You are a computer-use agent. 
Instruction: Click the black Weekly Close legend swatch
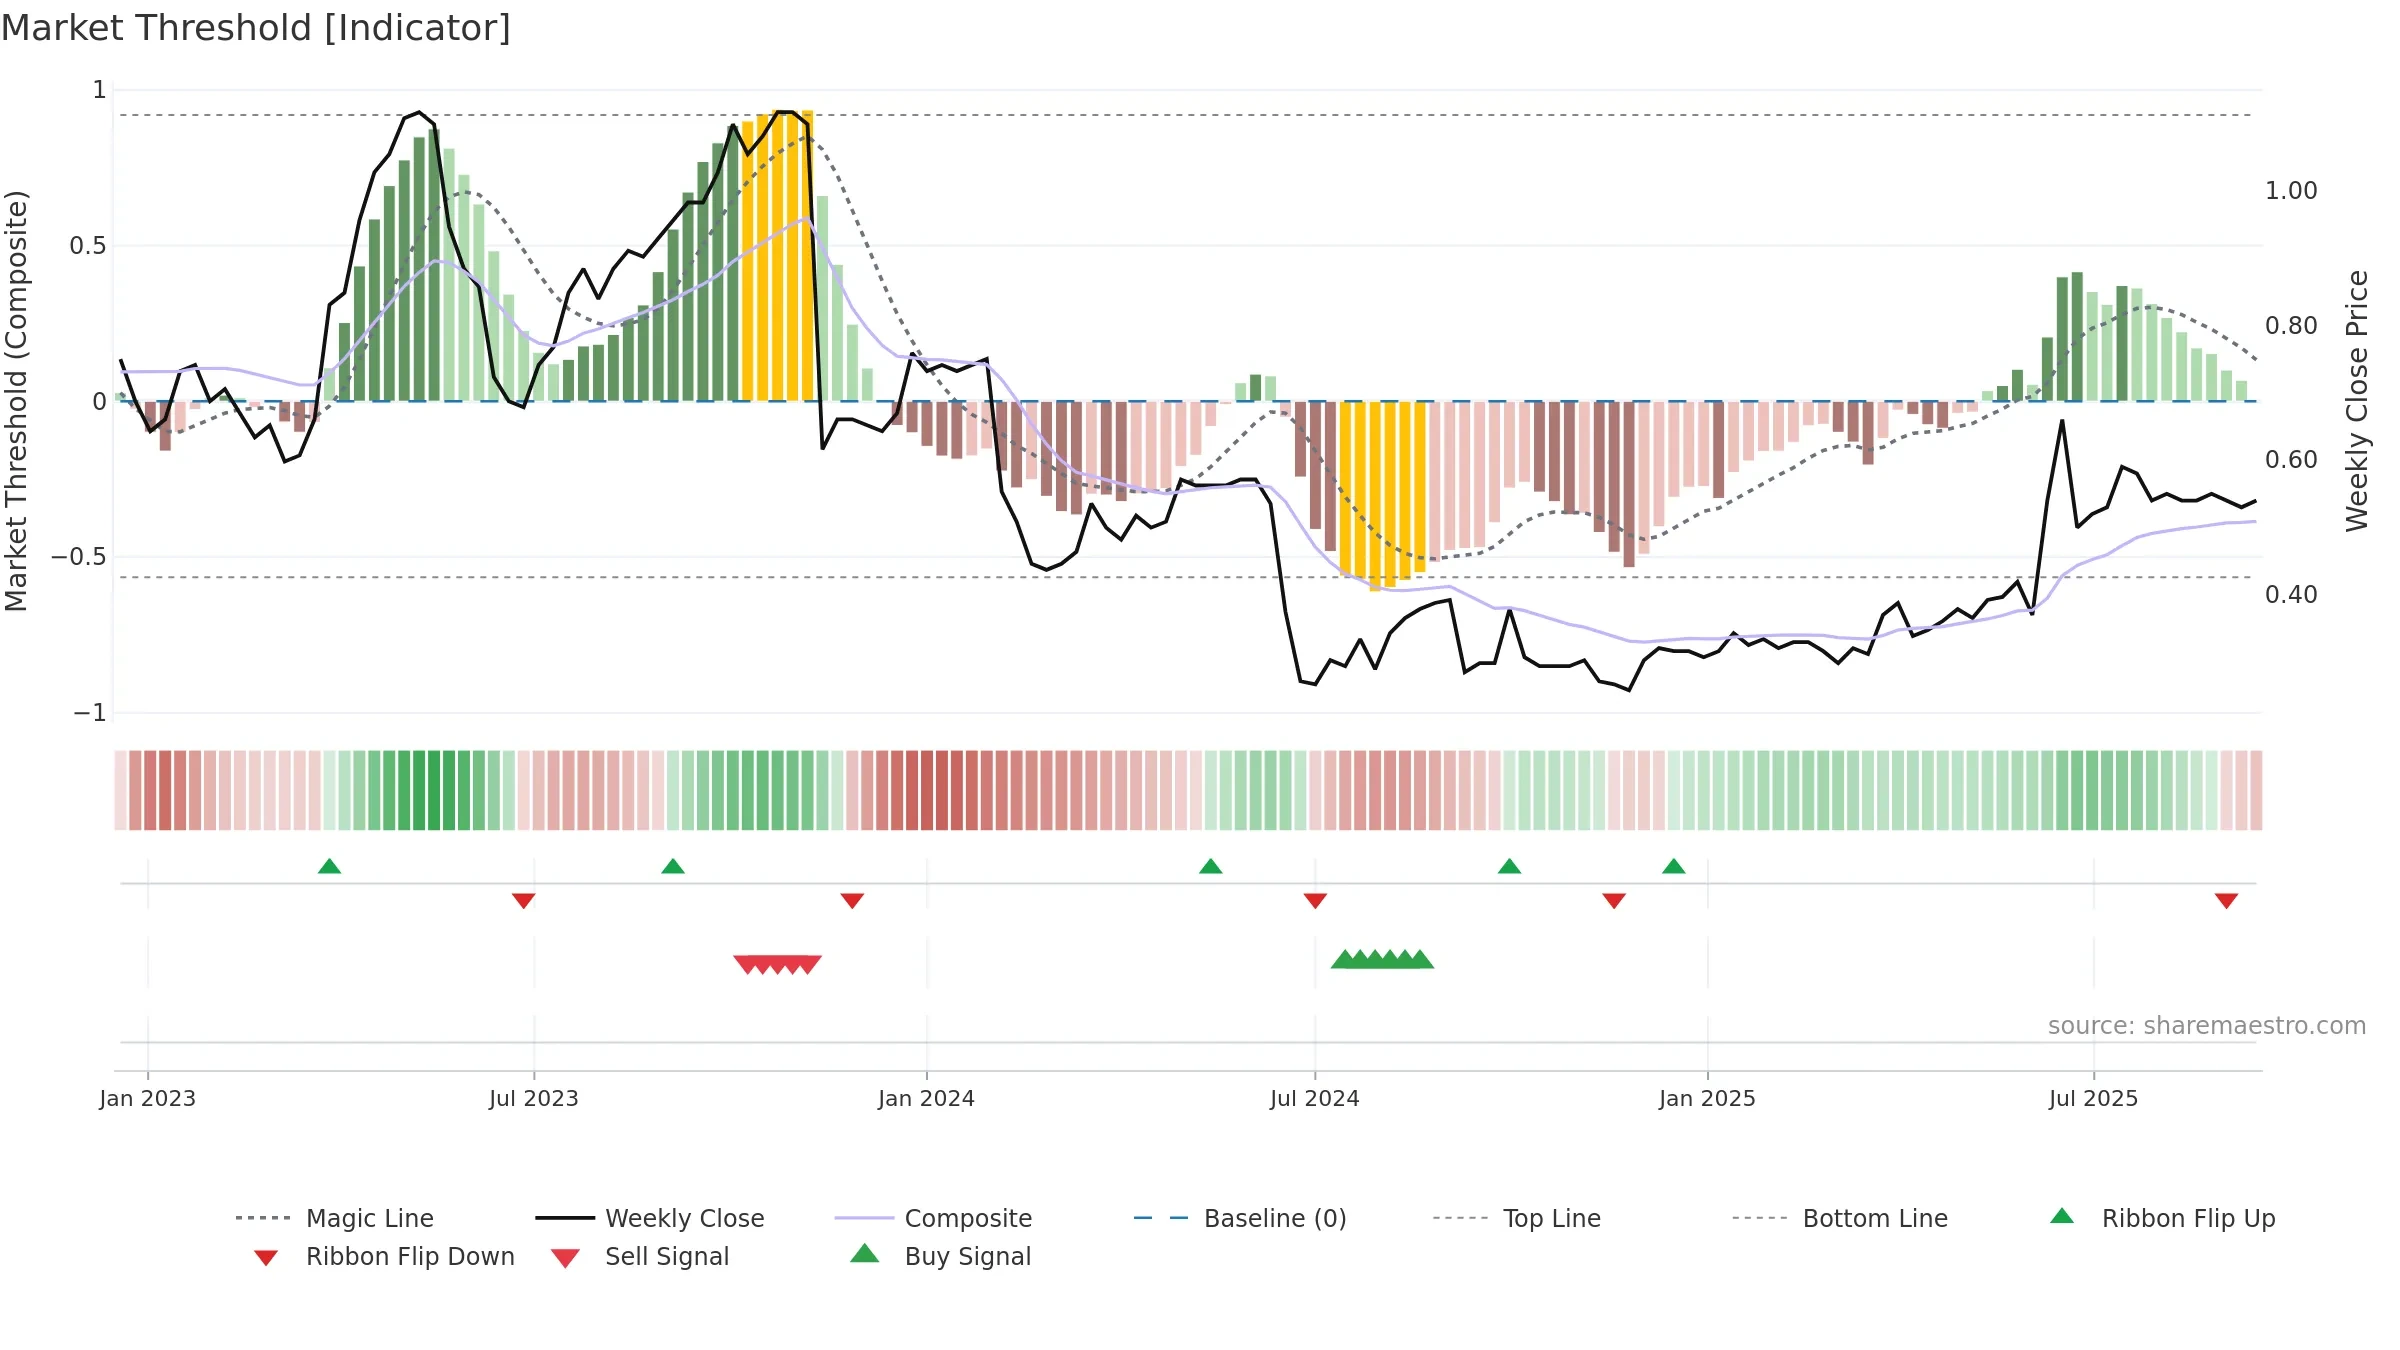tap(565, 1218)
